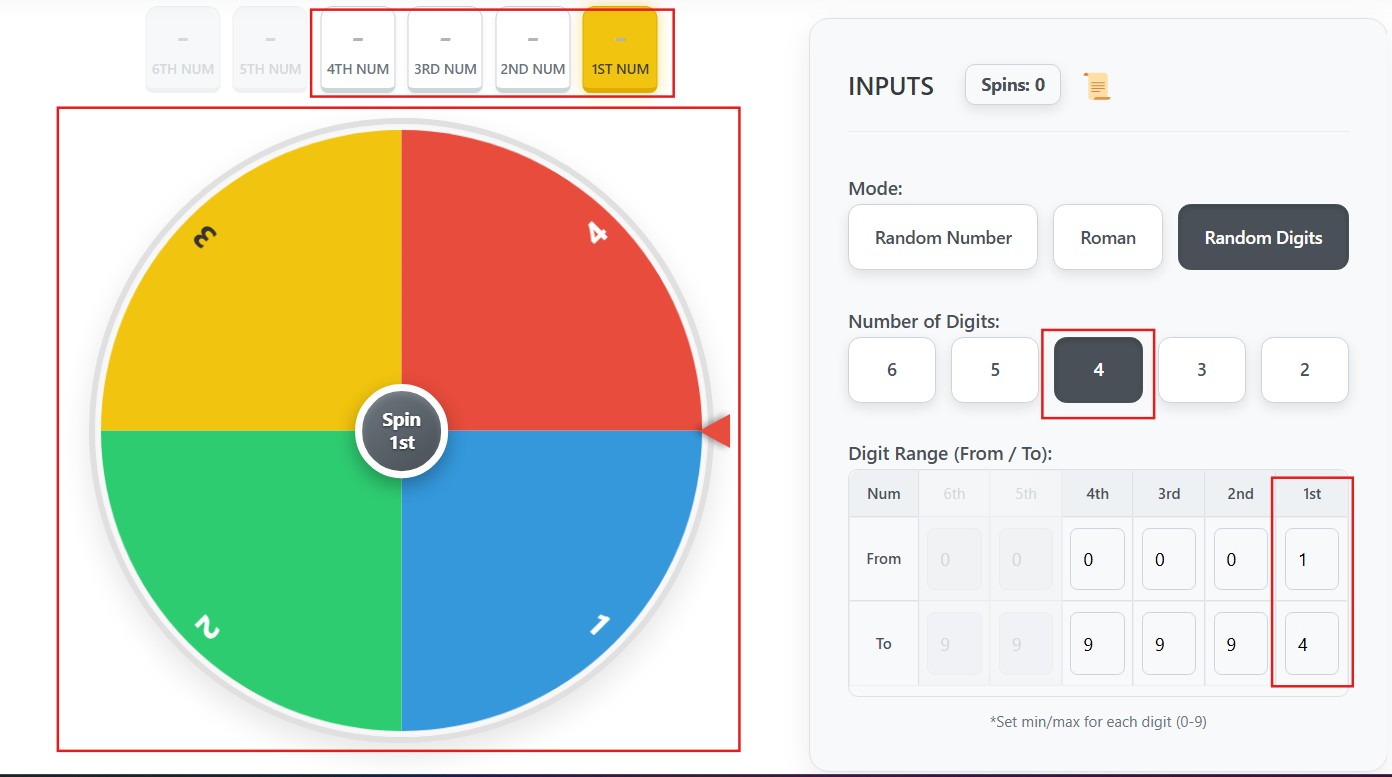The width and height of the screenshot is (1392, 777).
Task: Switch to Random Number mode
Action: coord(941,237)
